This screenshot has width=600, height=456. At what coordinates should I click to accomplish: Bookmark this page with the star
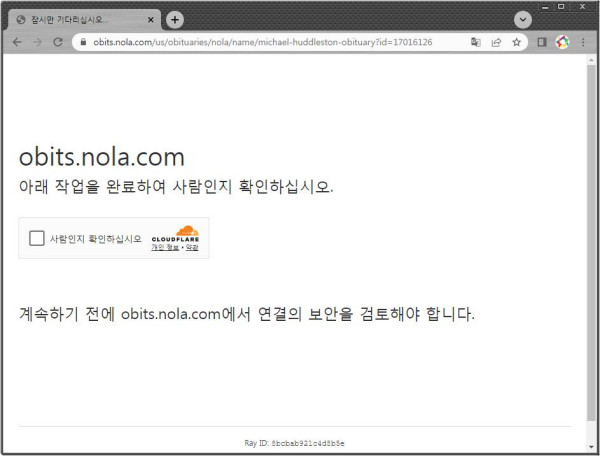point(516,43)
